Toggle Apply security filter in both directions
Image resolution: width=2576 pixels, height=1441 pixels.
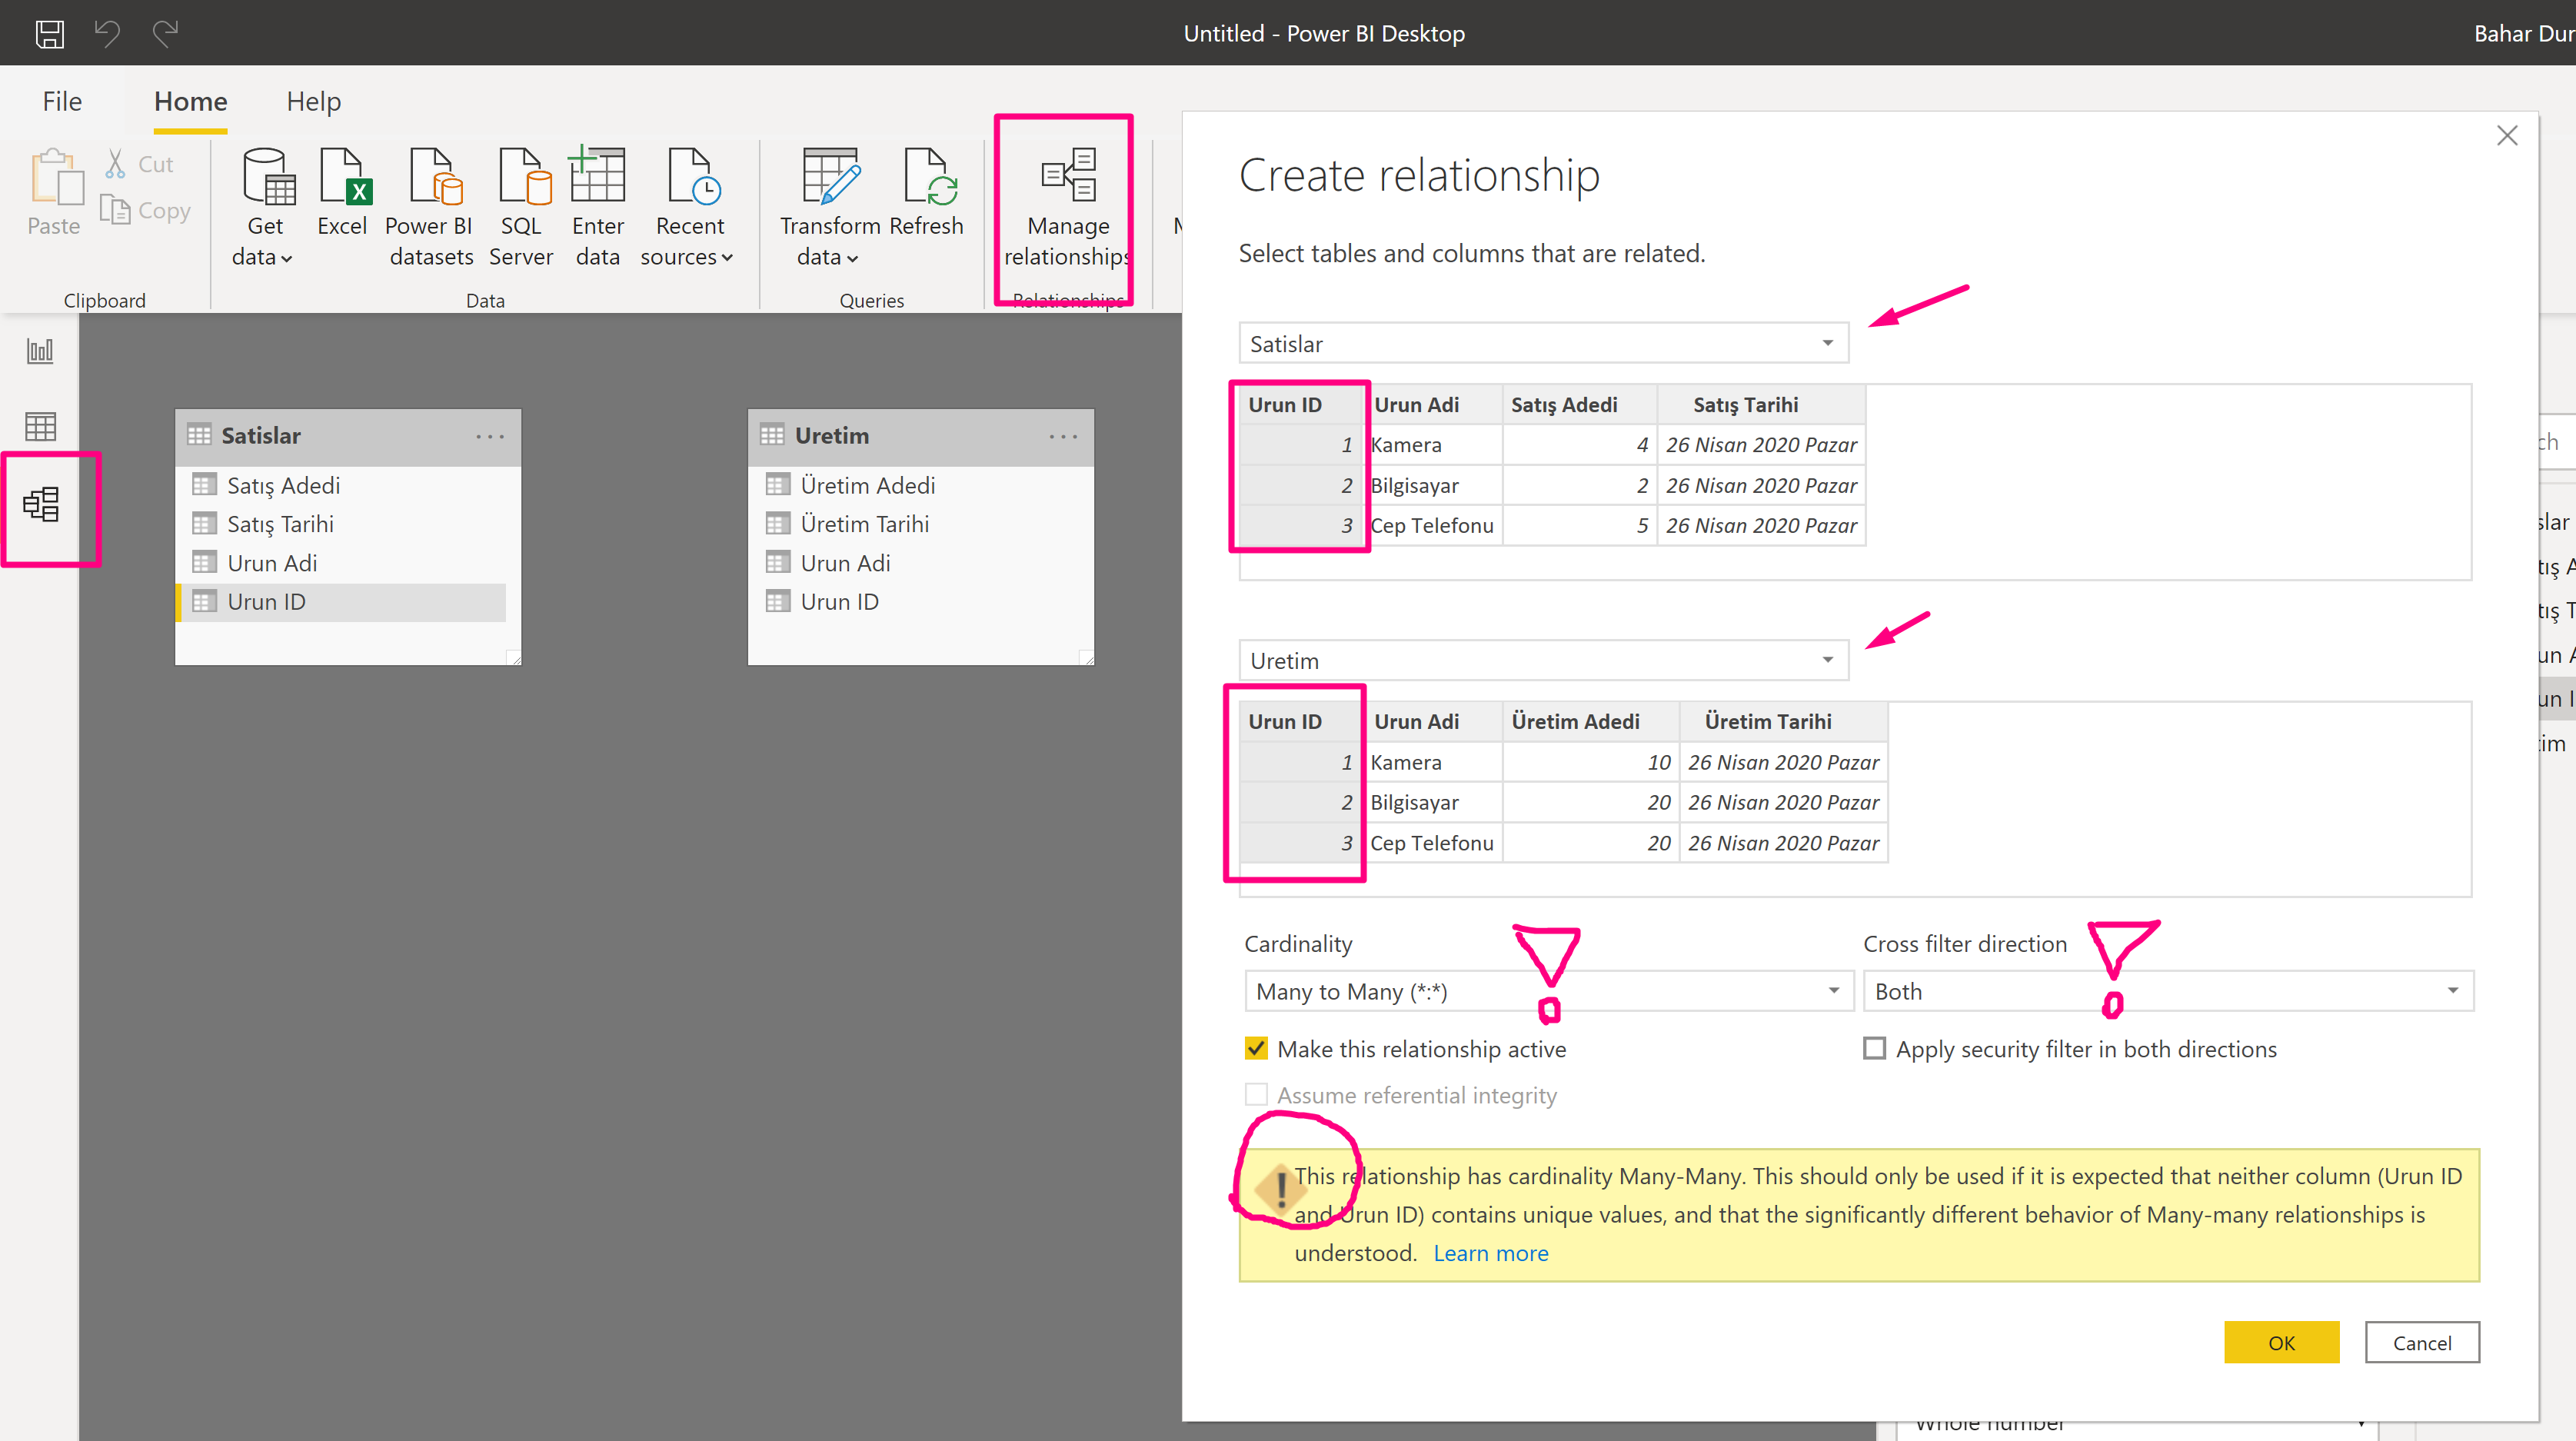[1874, 1048]
